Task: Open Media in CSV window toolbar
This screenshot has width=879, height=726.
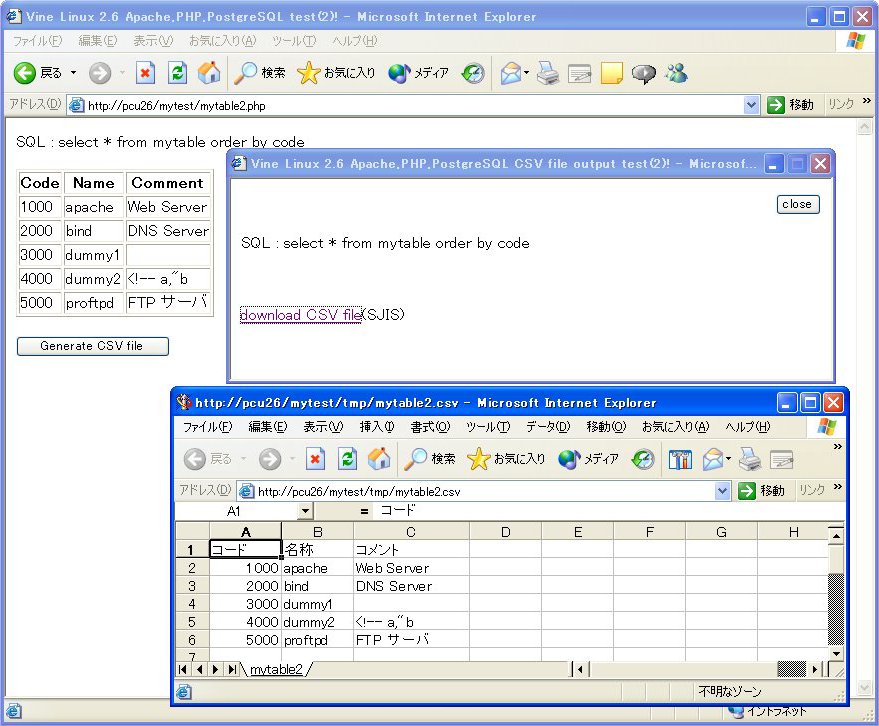Action: (x=588, y=459)
